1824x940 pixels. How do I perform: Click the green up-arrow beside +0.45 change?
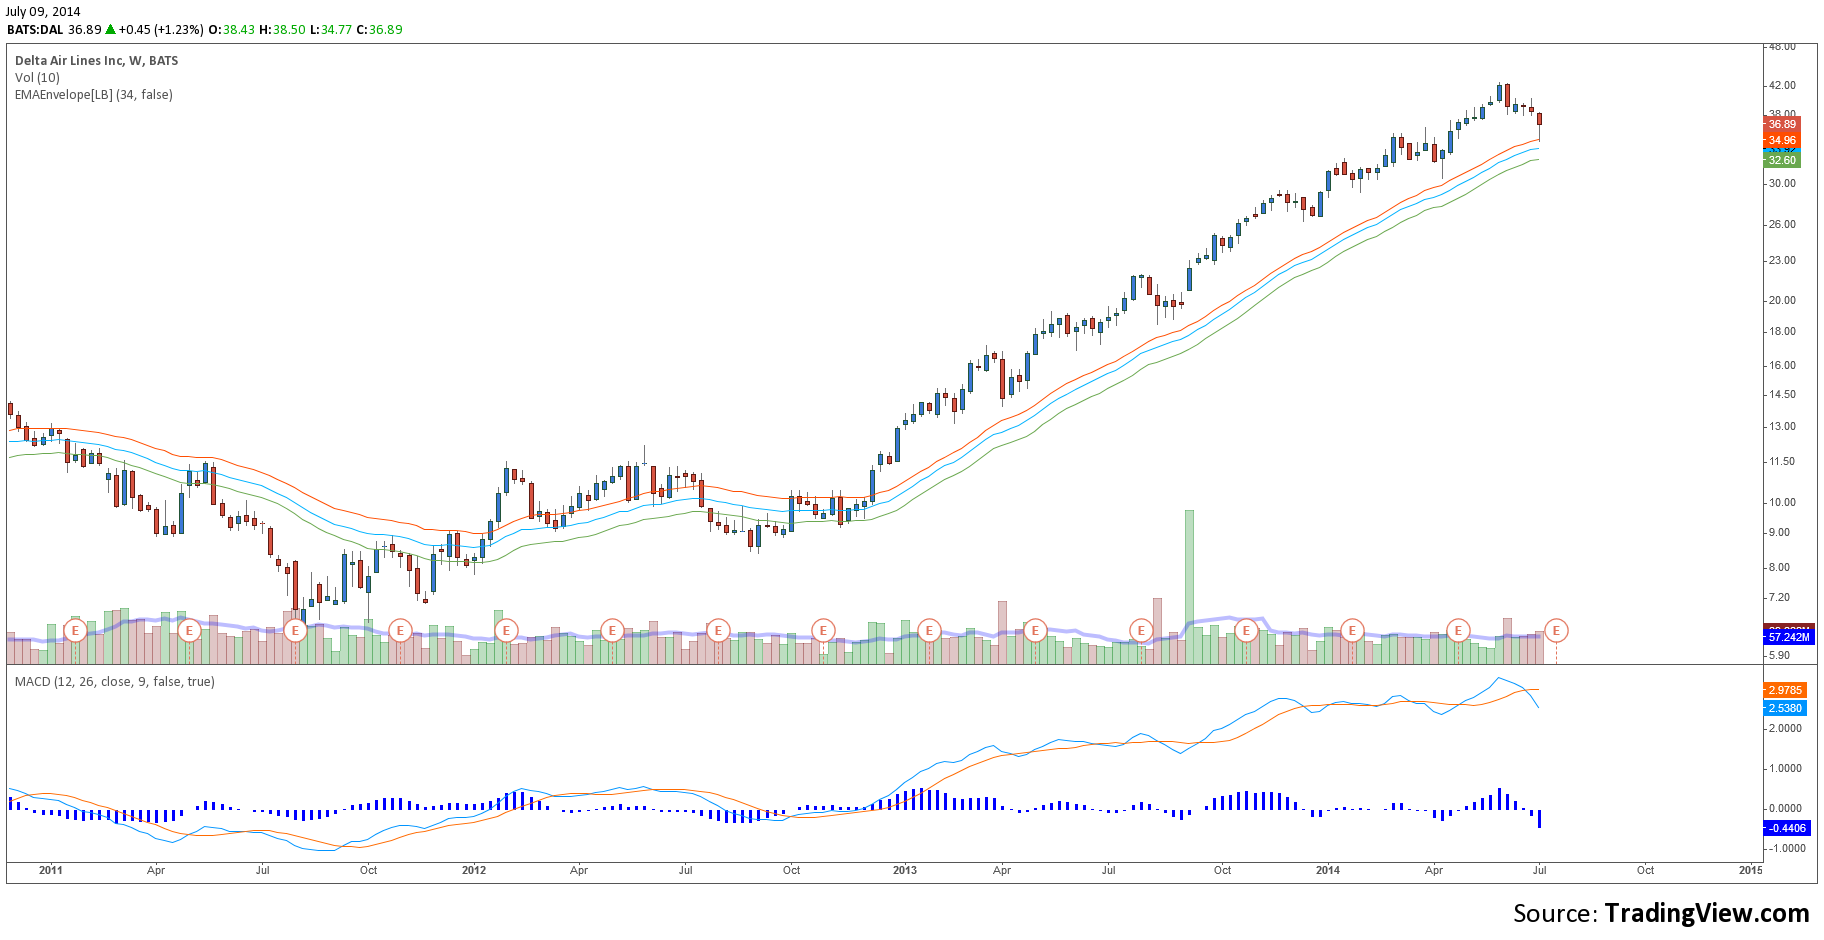click(111, 29)
